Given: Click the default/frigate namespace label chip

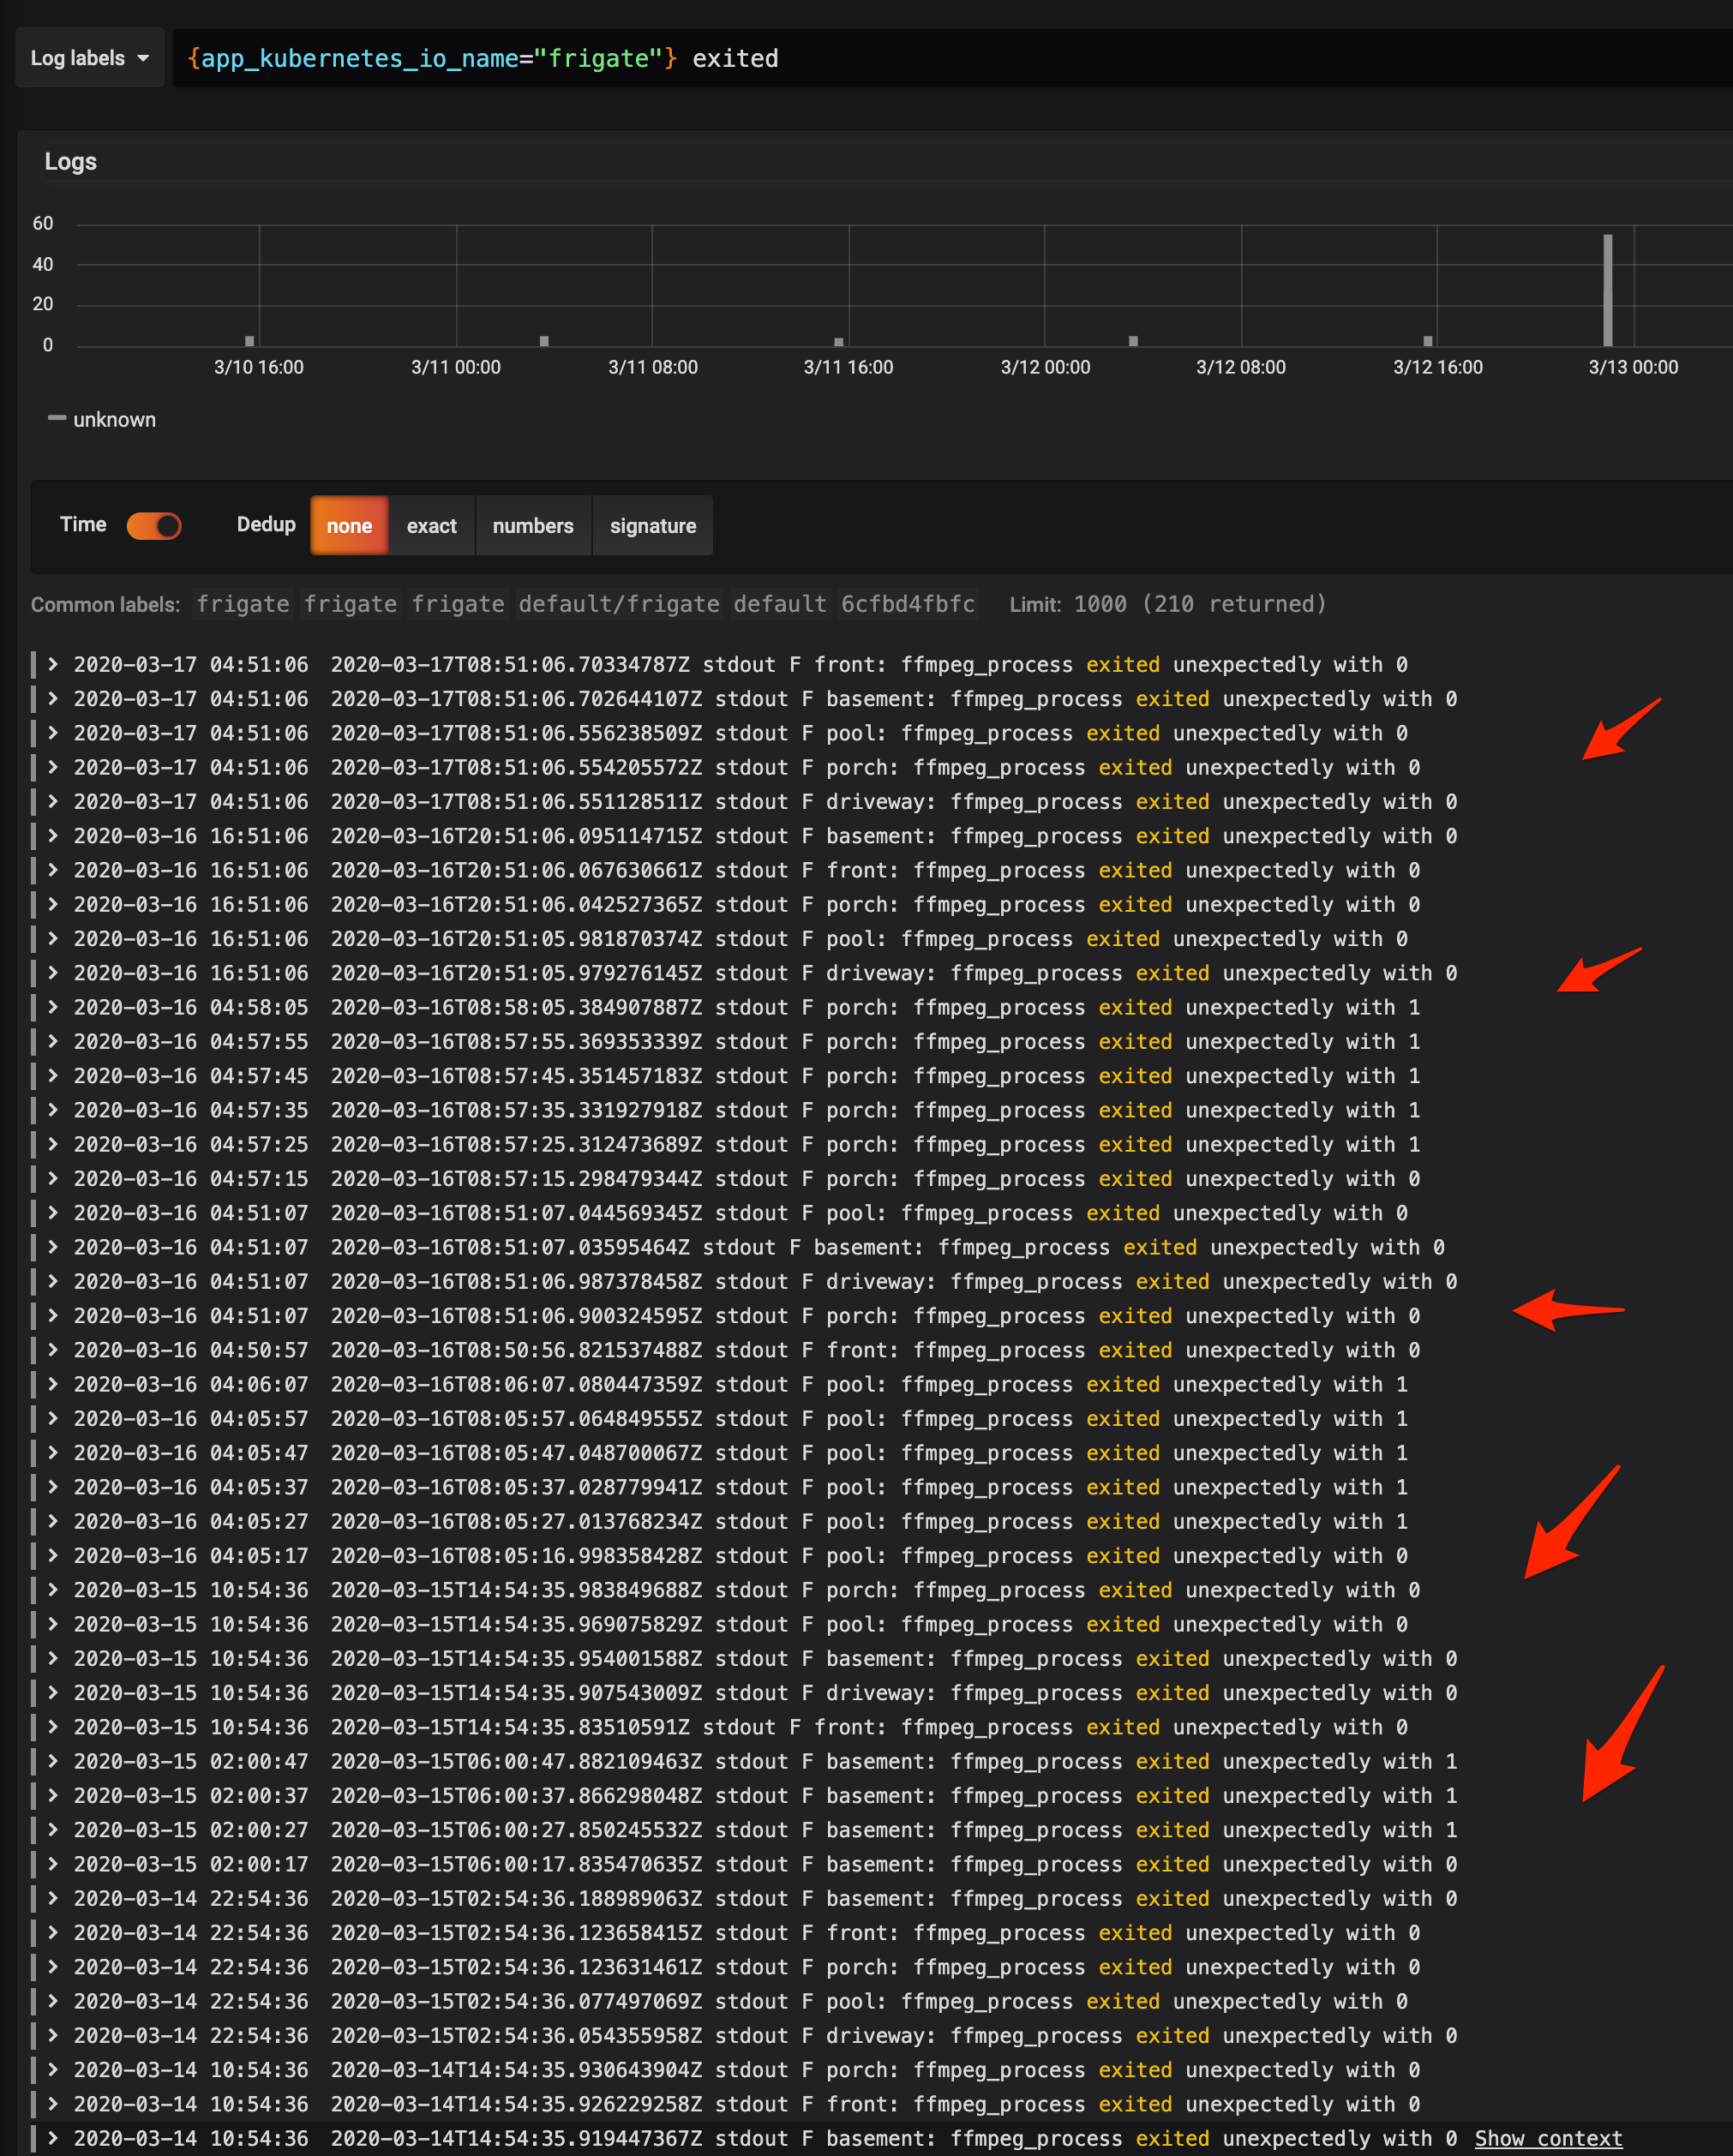Looking at the screenshot, I should [618, 604].
